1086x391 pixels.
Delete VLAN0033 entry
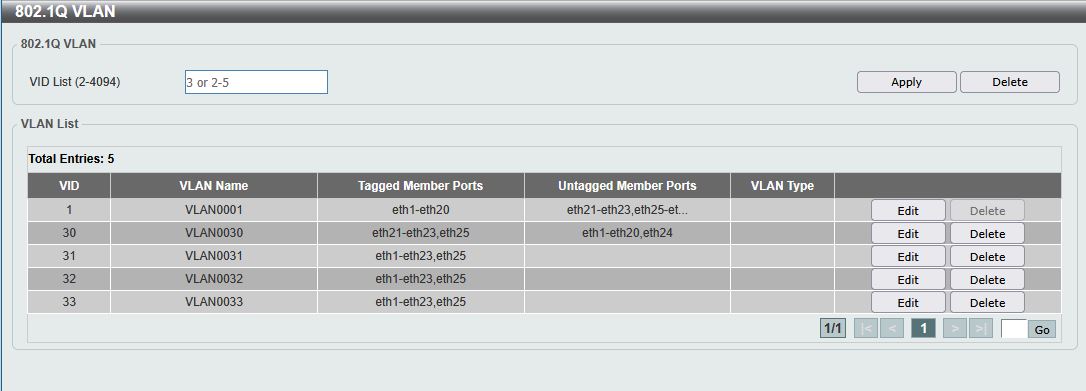pos(988,302)
